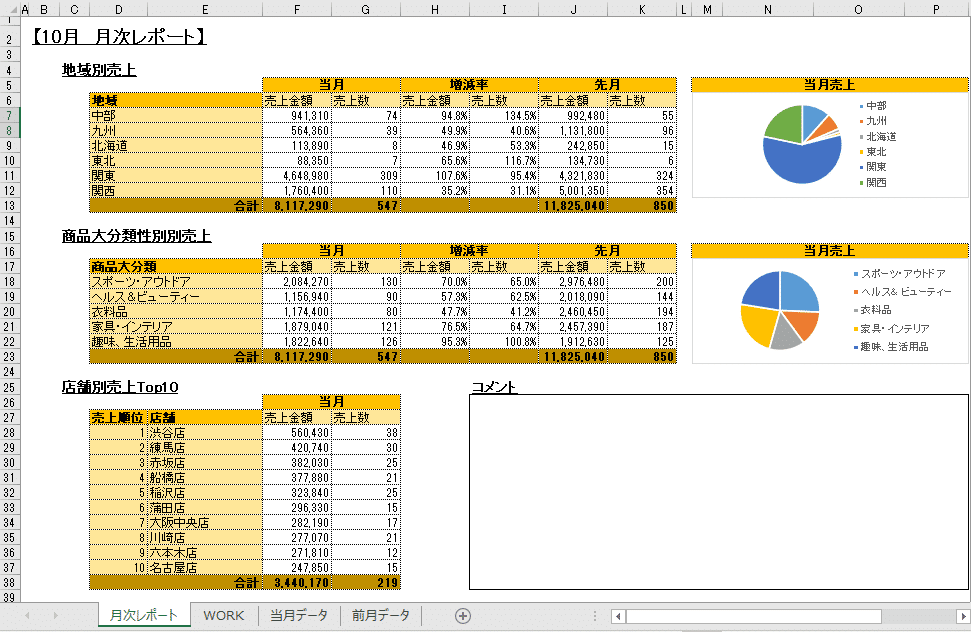
Task: Select cell showing 134.5%
Action: [x=504, y=115]
